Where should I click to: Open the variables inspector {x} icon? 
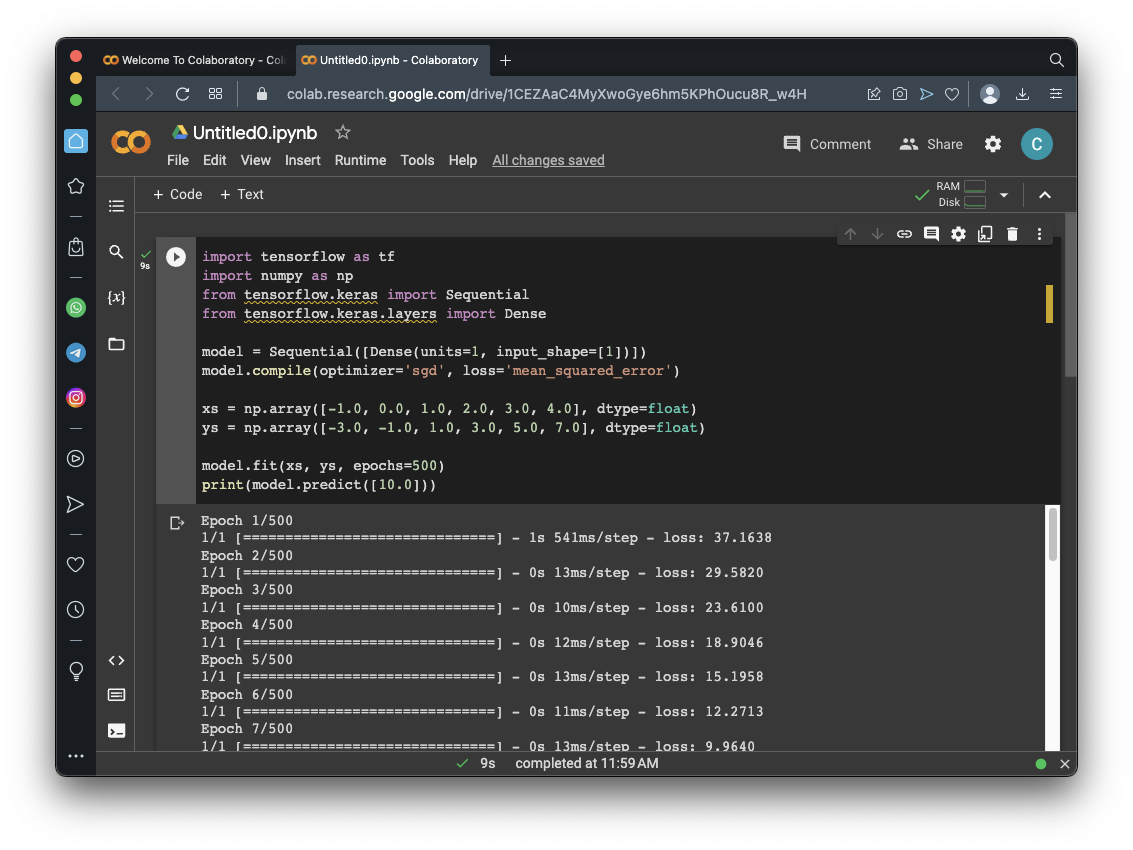(116, 298)
